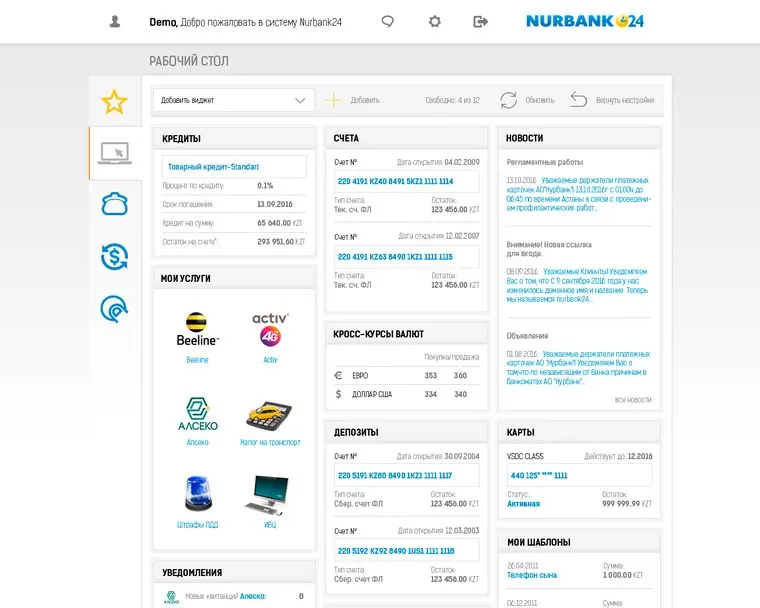This screenshot has height=608, width=760.
Task: Click dollar sell rate 340
Action: [x=460, y=394]
